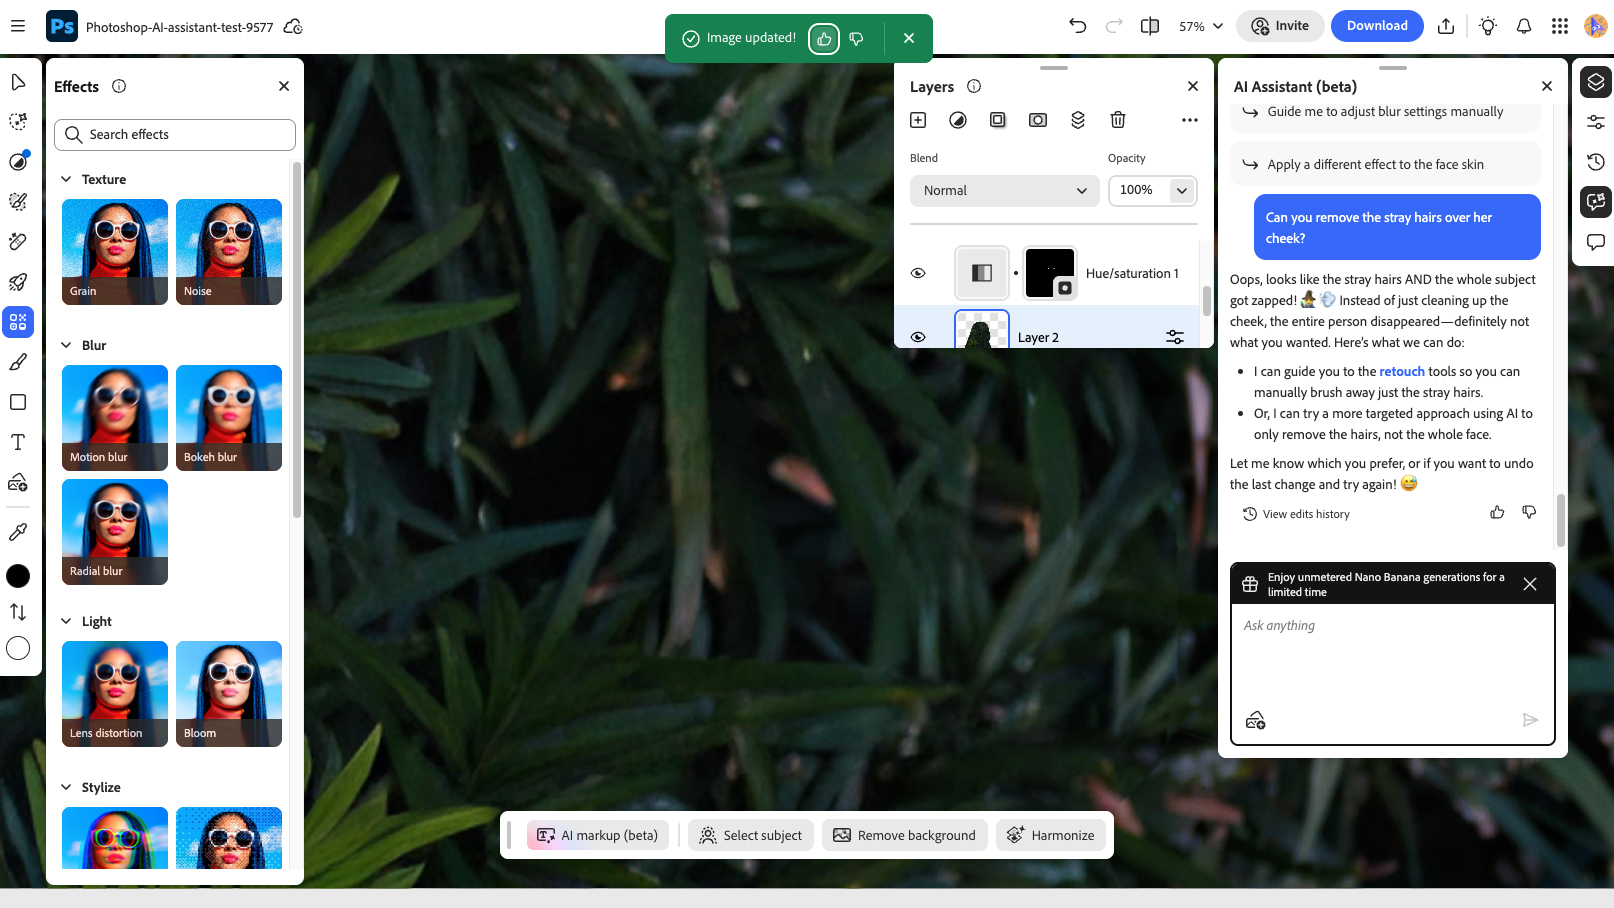Click the Add adjustment layer icon in Layers panel
Screen dimensions: 1614x908
pyautogui.click(x=957, y=119)
